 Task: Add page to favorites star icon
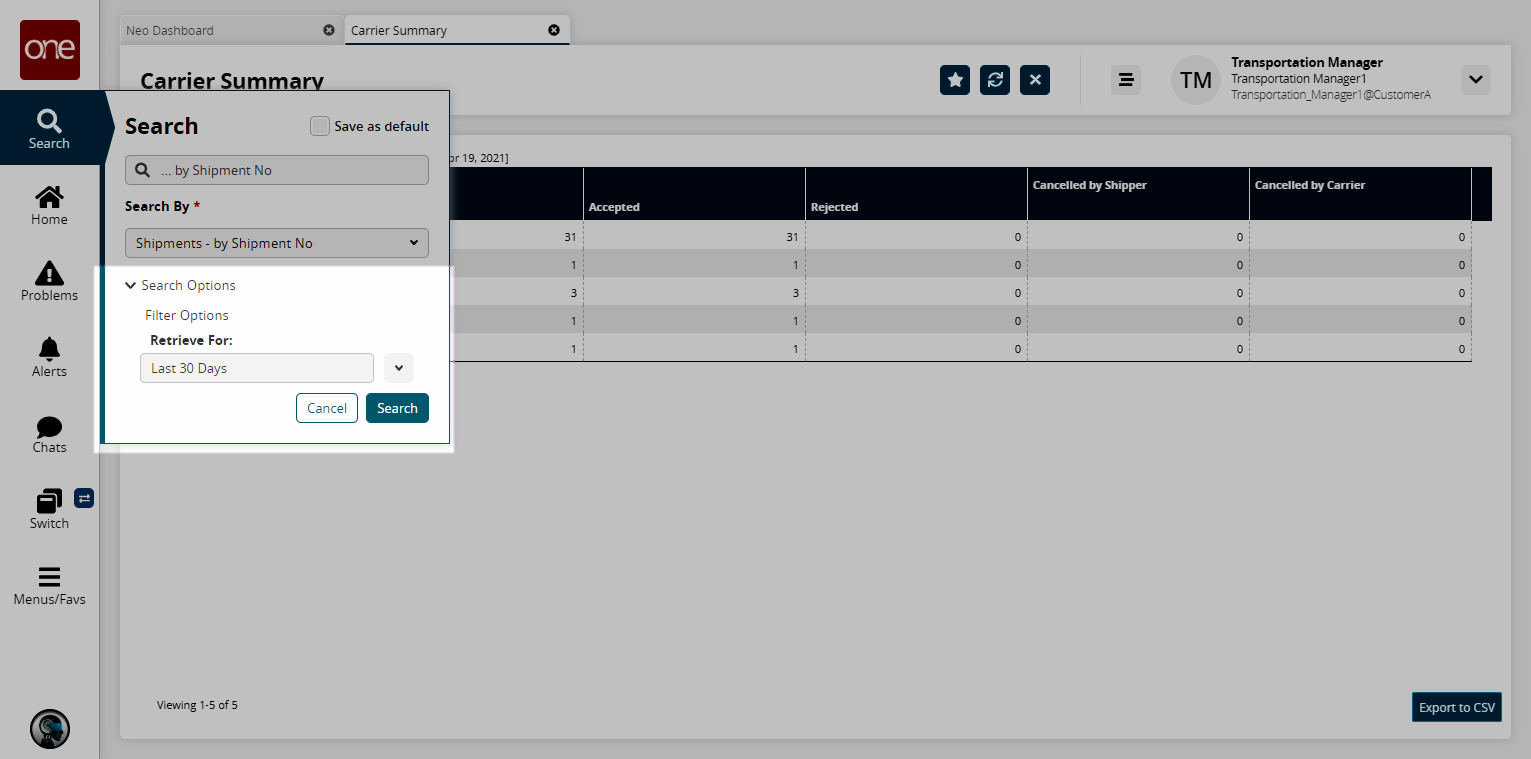[x=955, y=80]
